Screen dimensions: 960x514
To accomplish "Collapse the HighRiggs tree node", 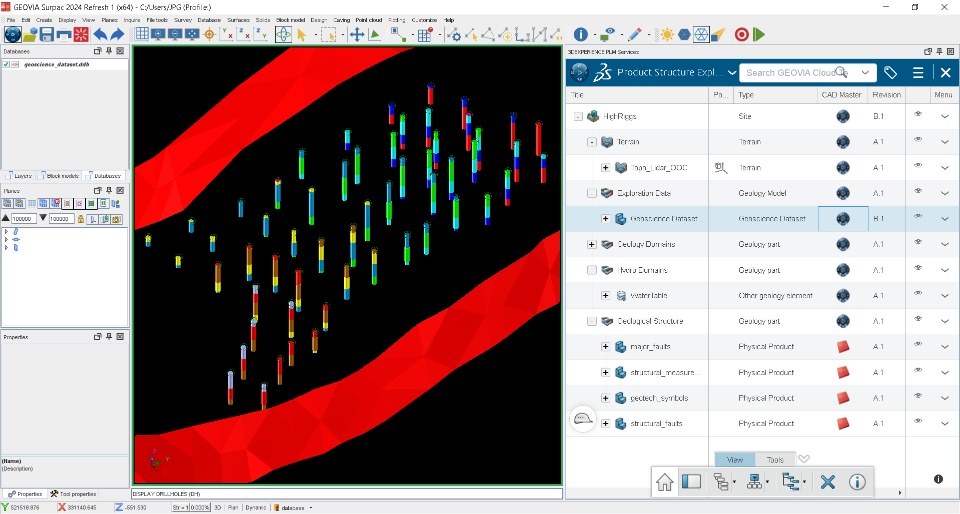I will (x=578, y=116).
